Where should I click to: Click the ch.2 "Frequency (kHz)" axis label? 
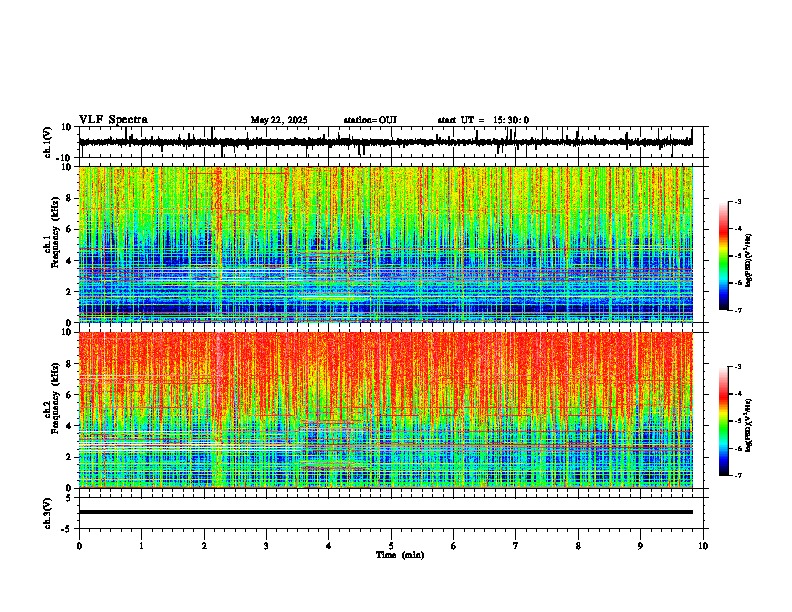pos(55,398)
